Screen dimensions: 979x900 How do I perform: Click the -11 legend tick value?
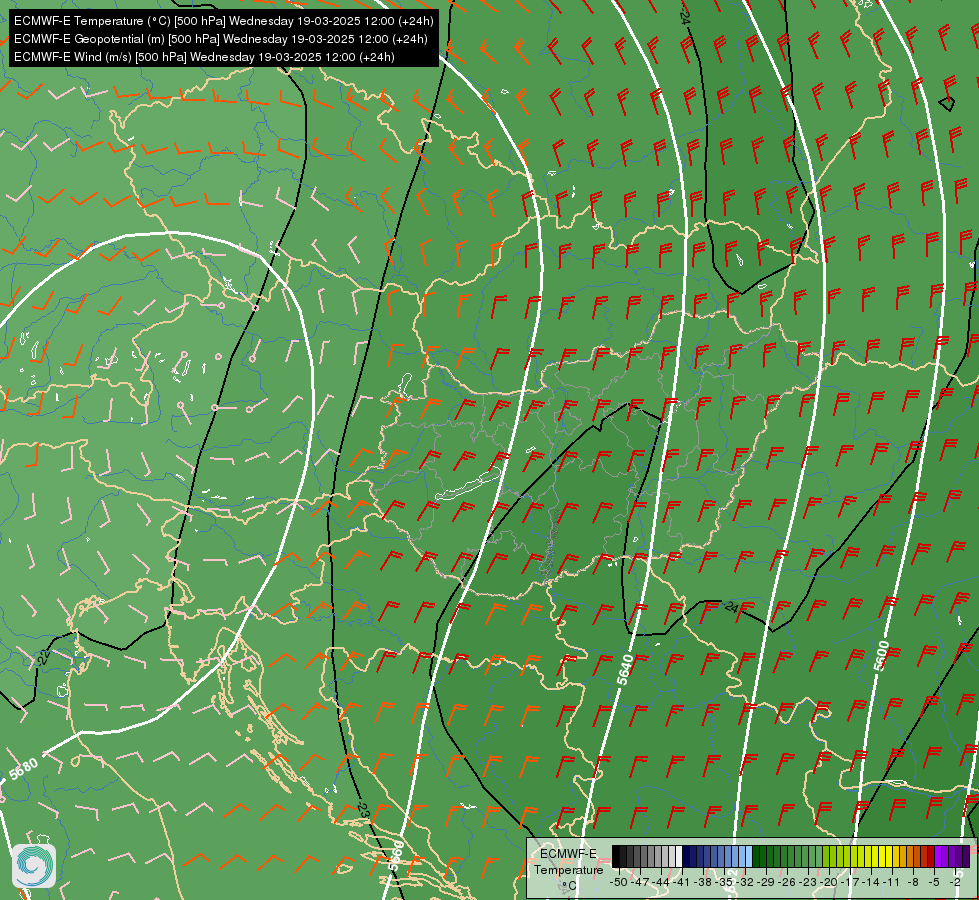pos(893,882)
